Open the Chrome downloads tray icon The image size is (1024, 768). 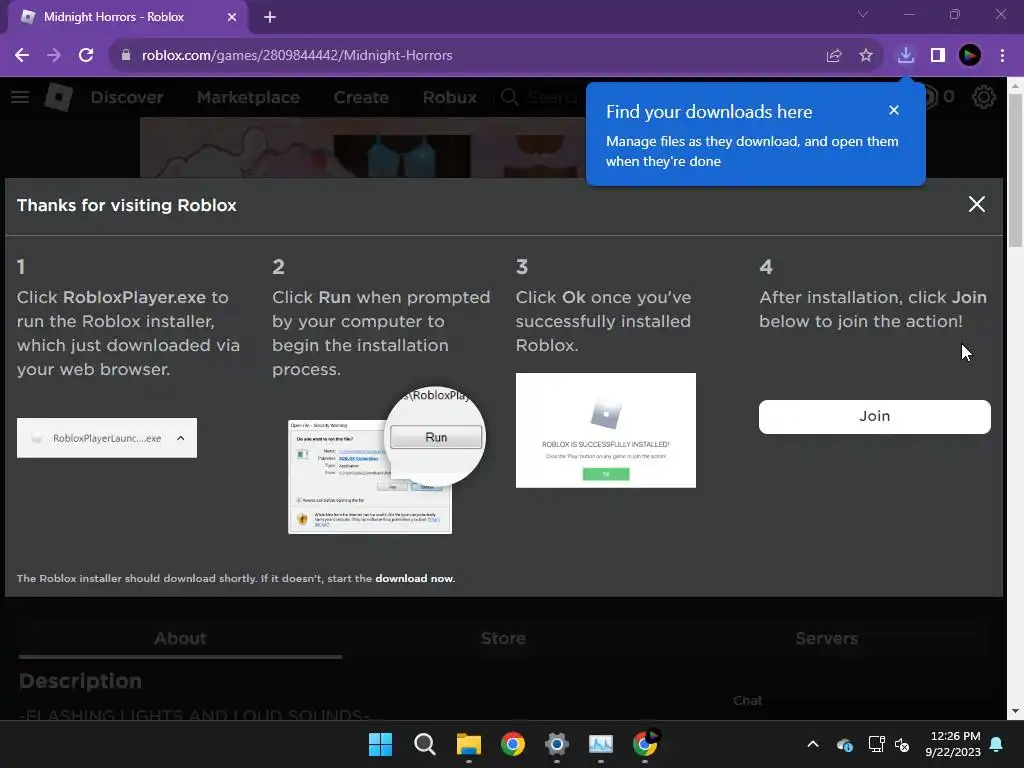tap(905, 56)
